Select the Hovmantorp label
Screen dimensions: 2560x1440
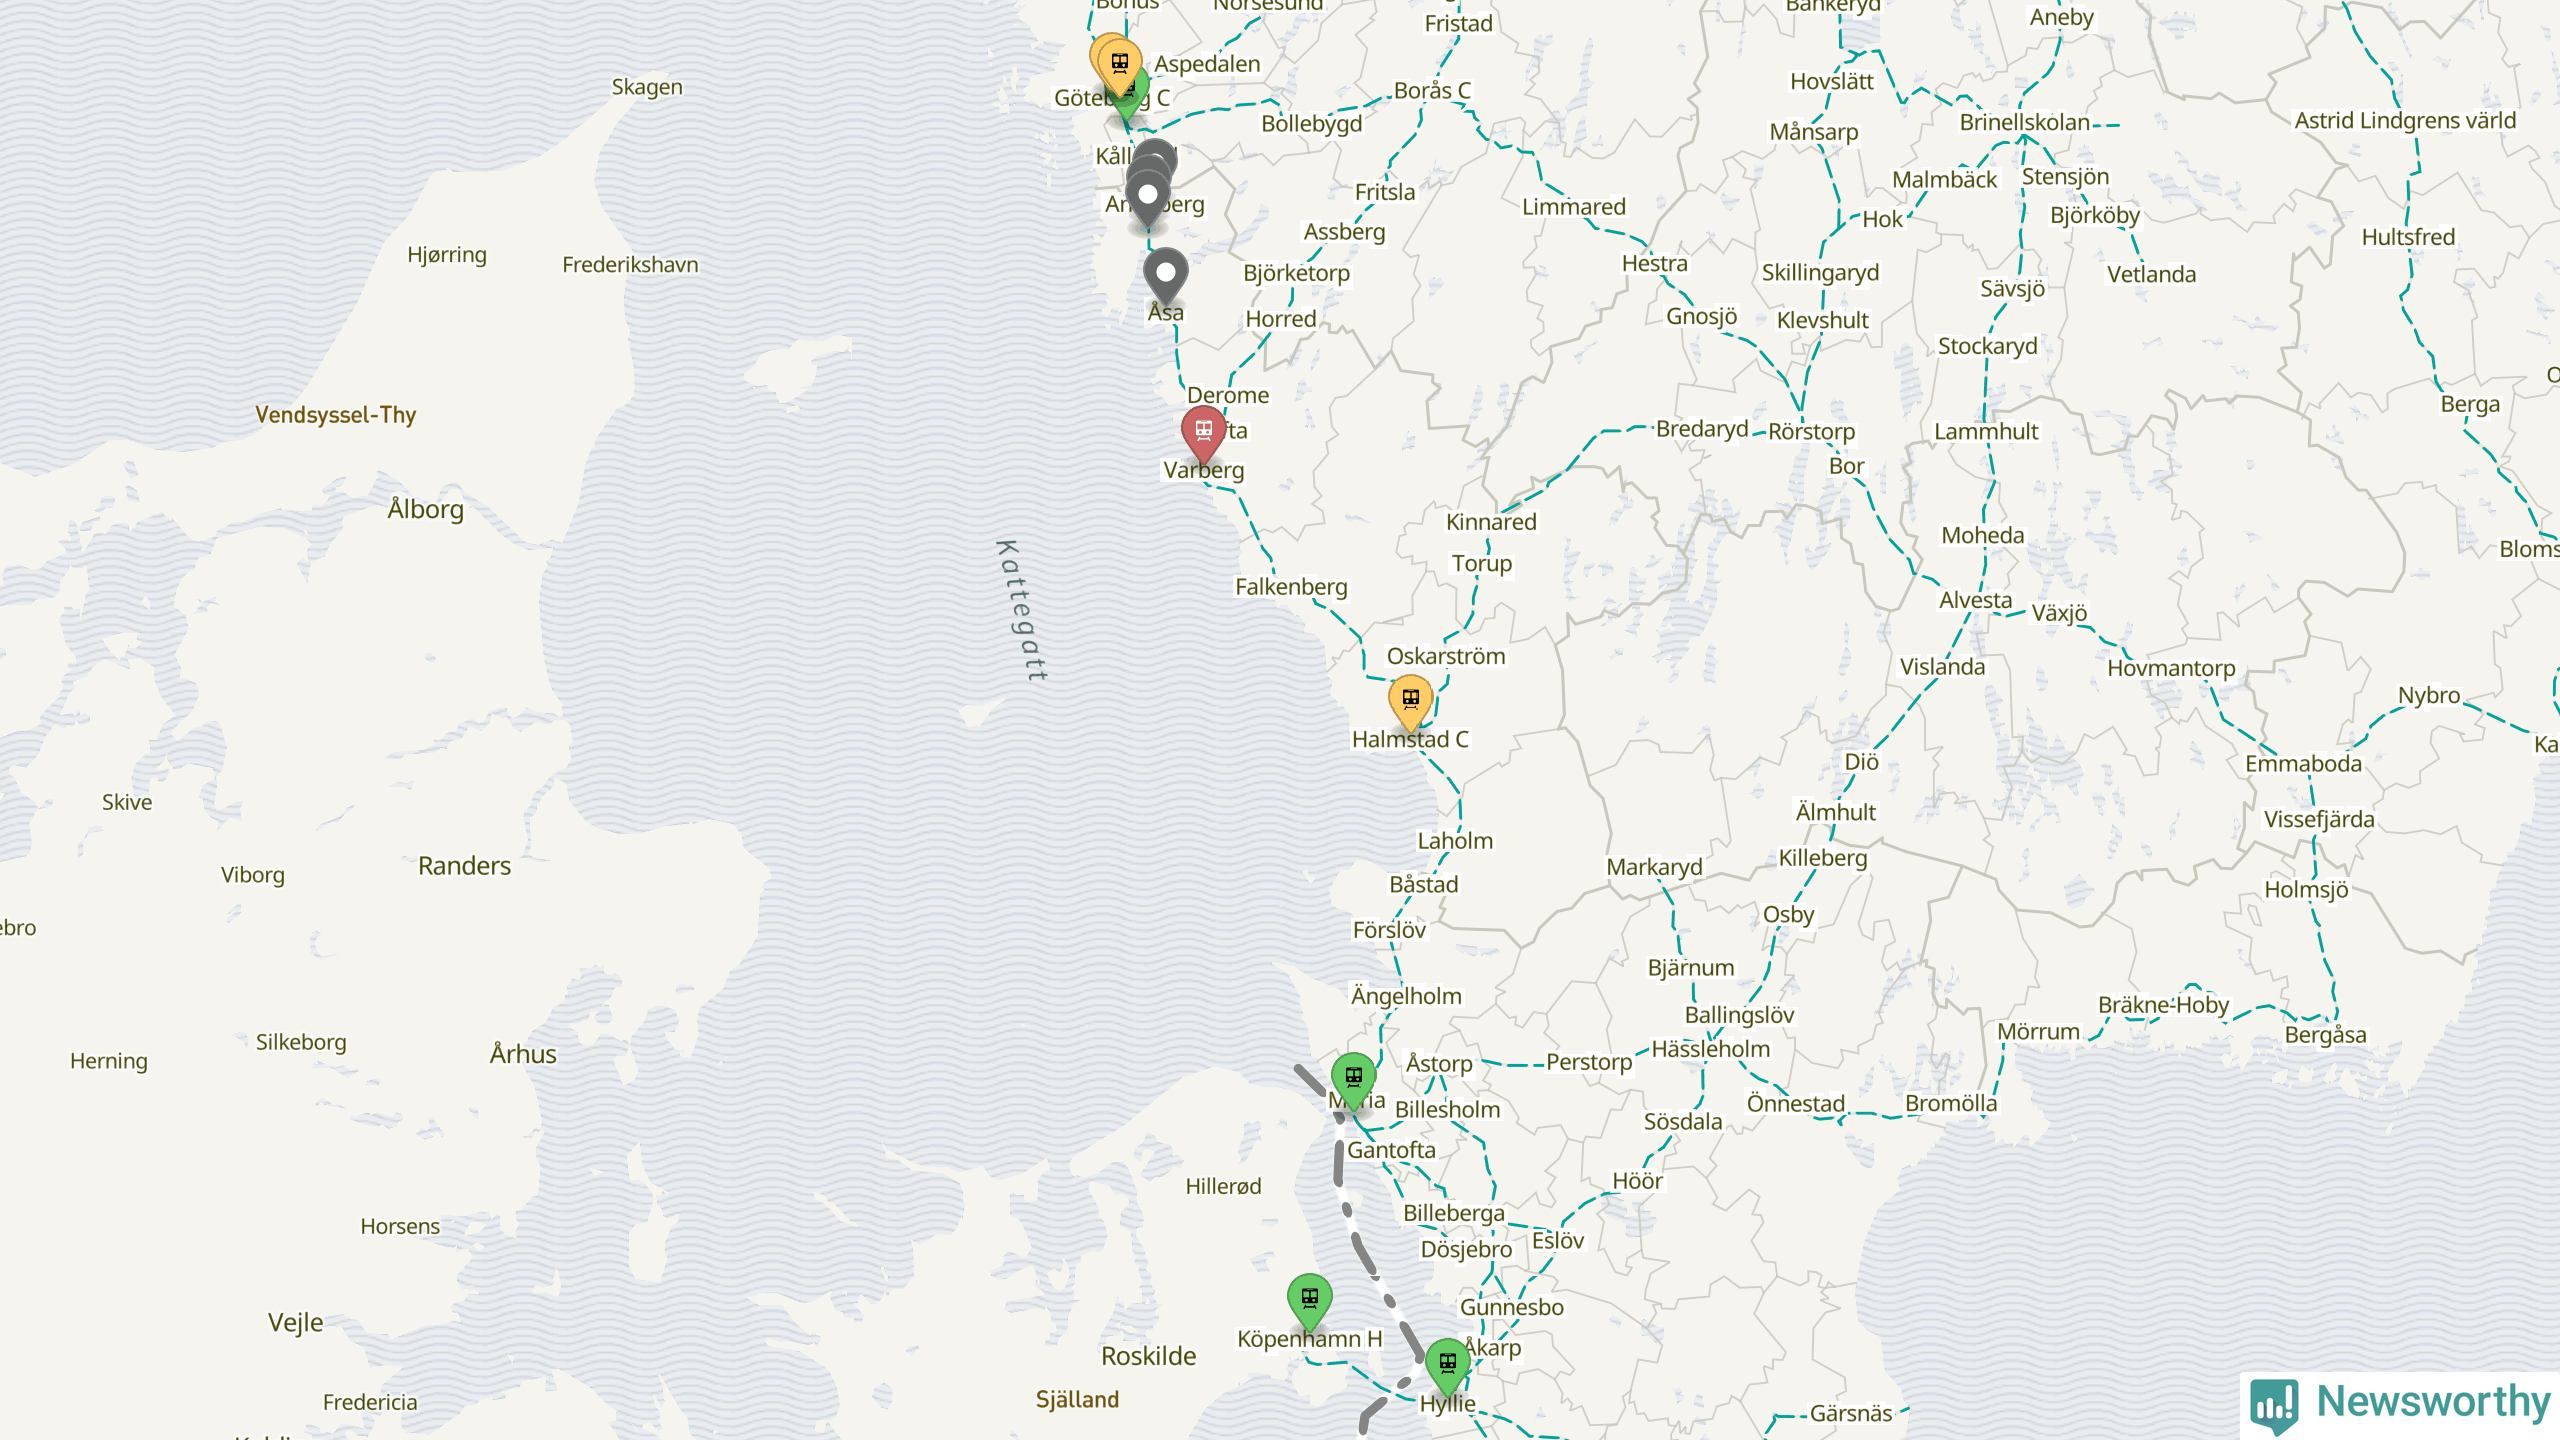coord(2171,669)
